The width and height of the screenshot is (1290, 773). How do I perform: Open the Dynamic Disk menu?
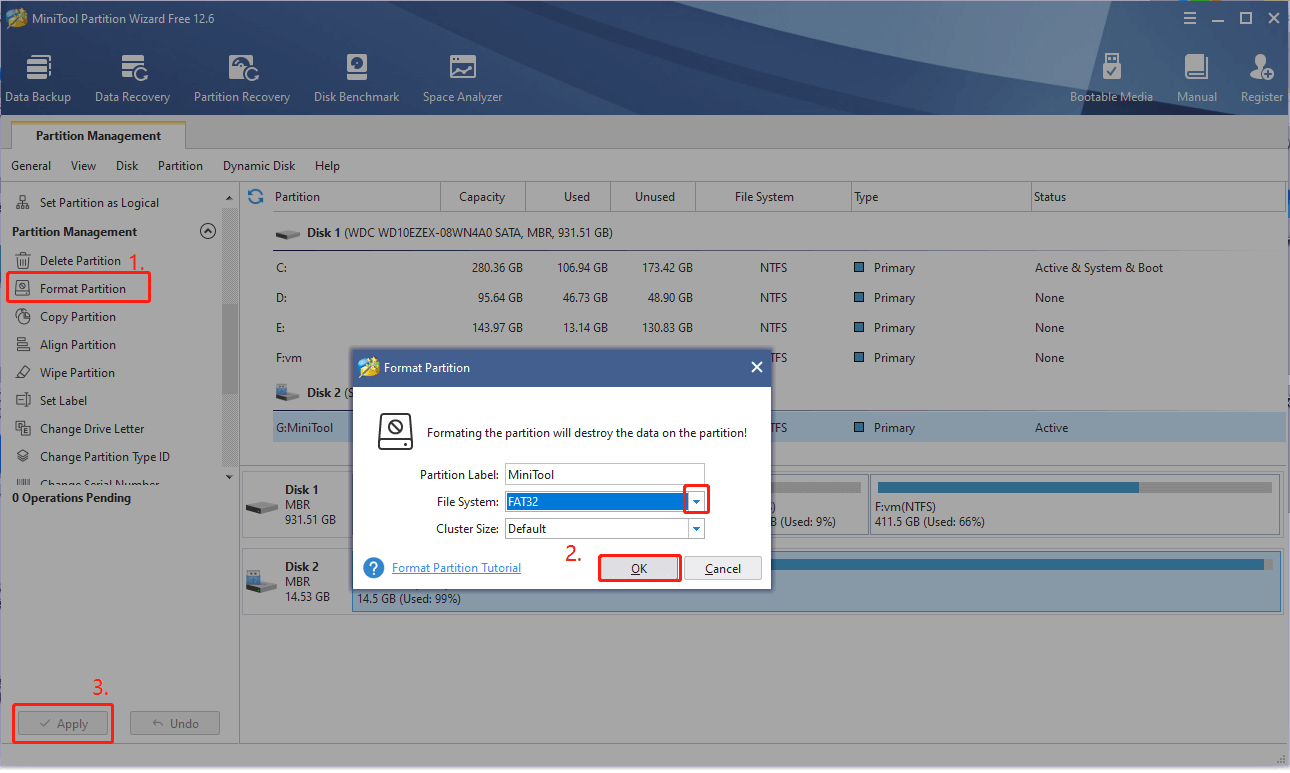pos(259,166)
